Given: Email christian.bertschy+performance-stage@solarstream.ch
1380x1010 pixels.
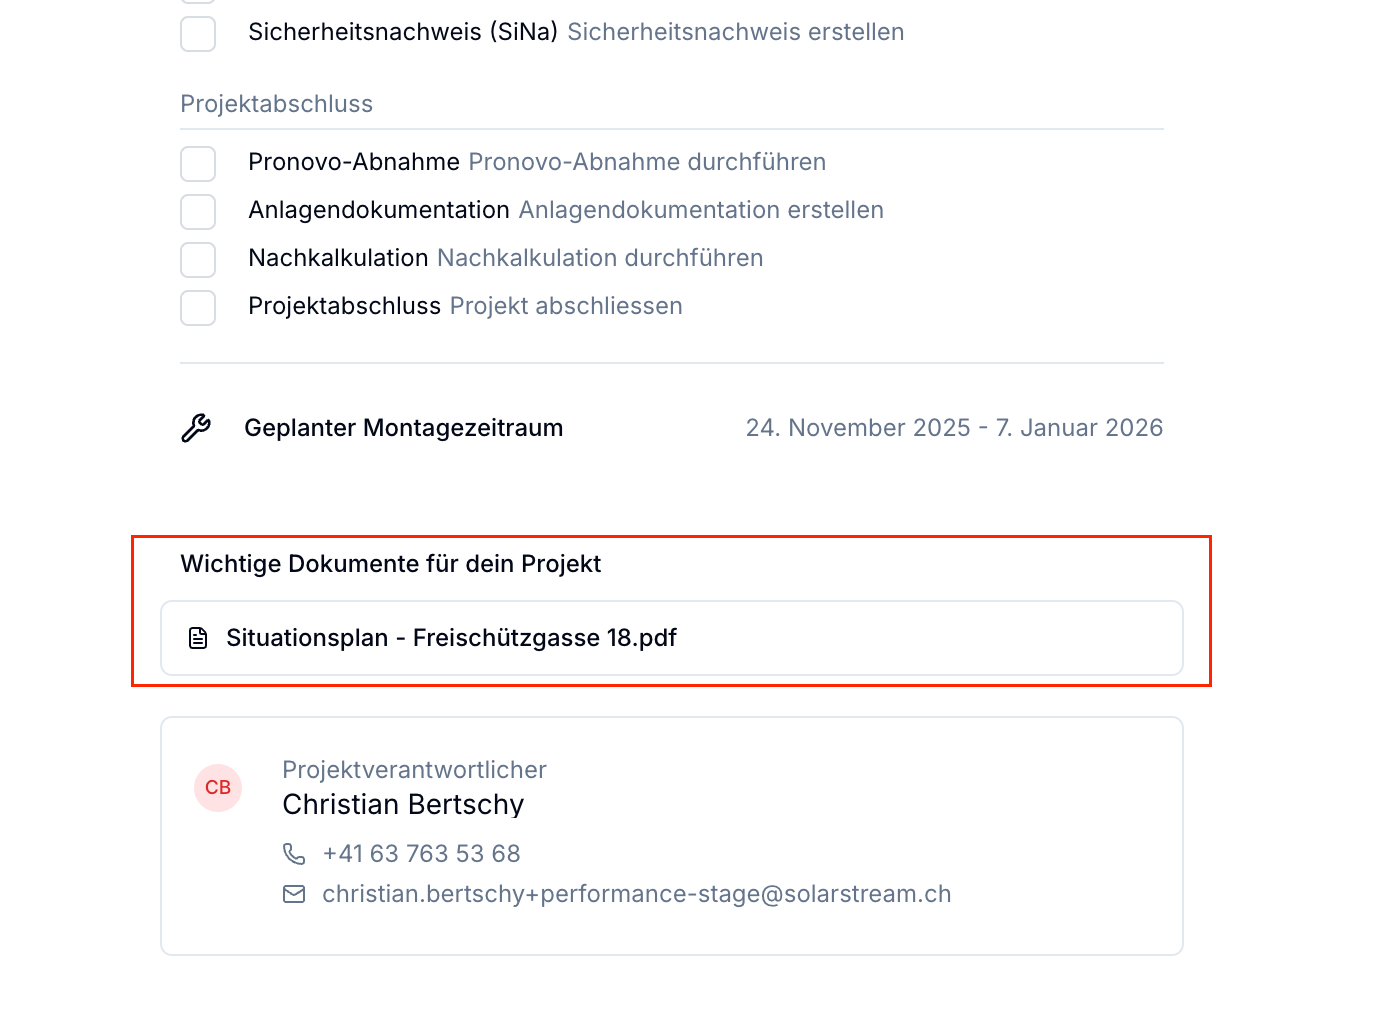Looking at the screenshot, I should click(637, 894).
